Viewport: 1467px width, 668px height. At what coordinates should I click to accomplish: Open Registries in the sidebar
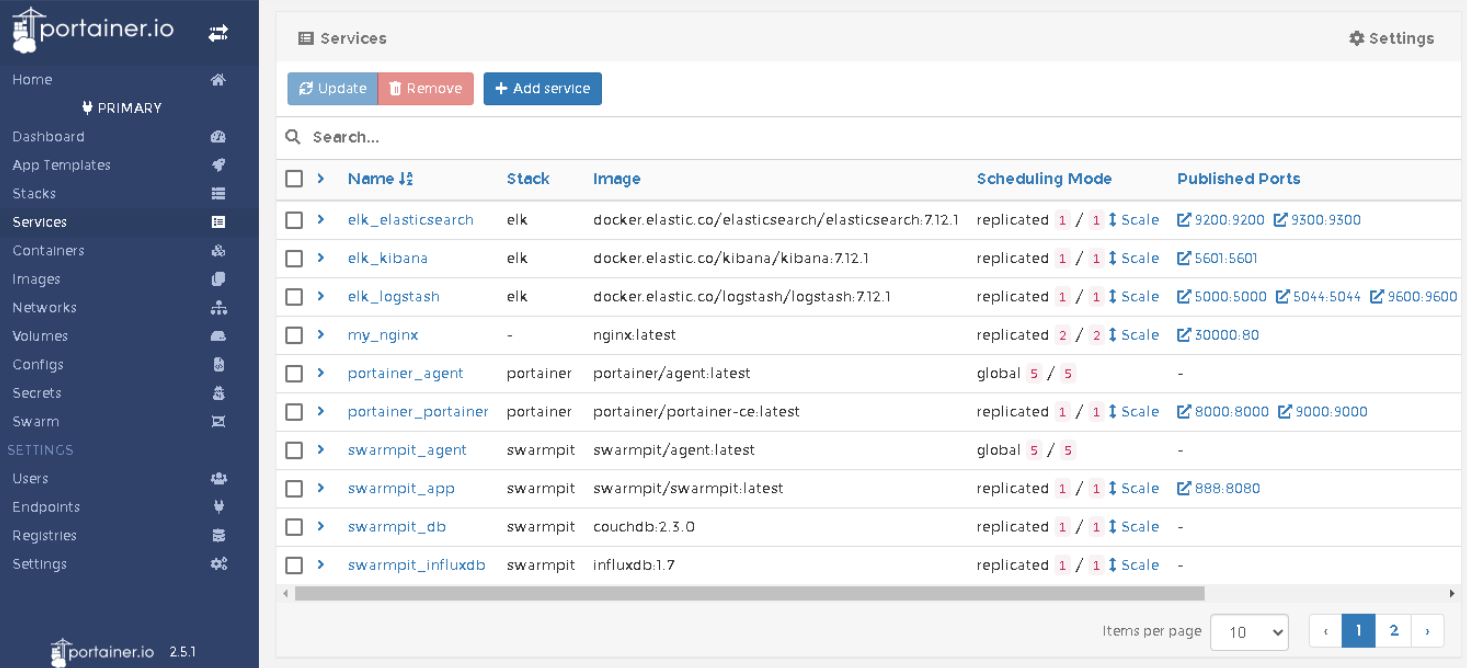pos(44,536)
